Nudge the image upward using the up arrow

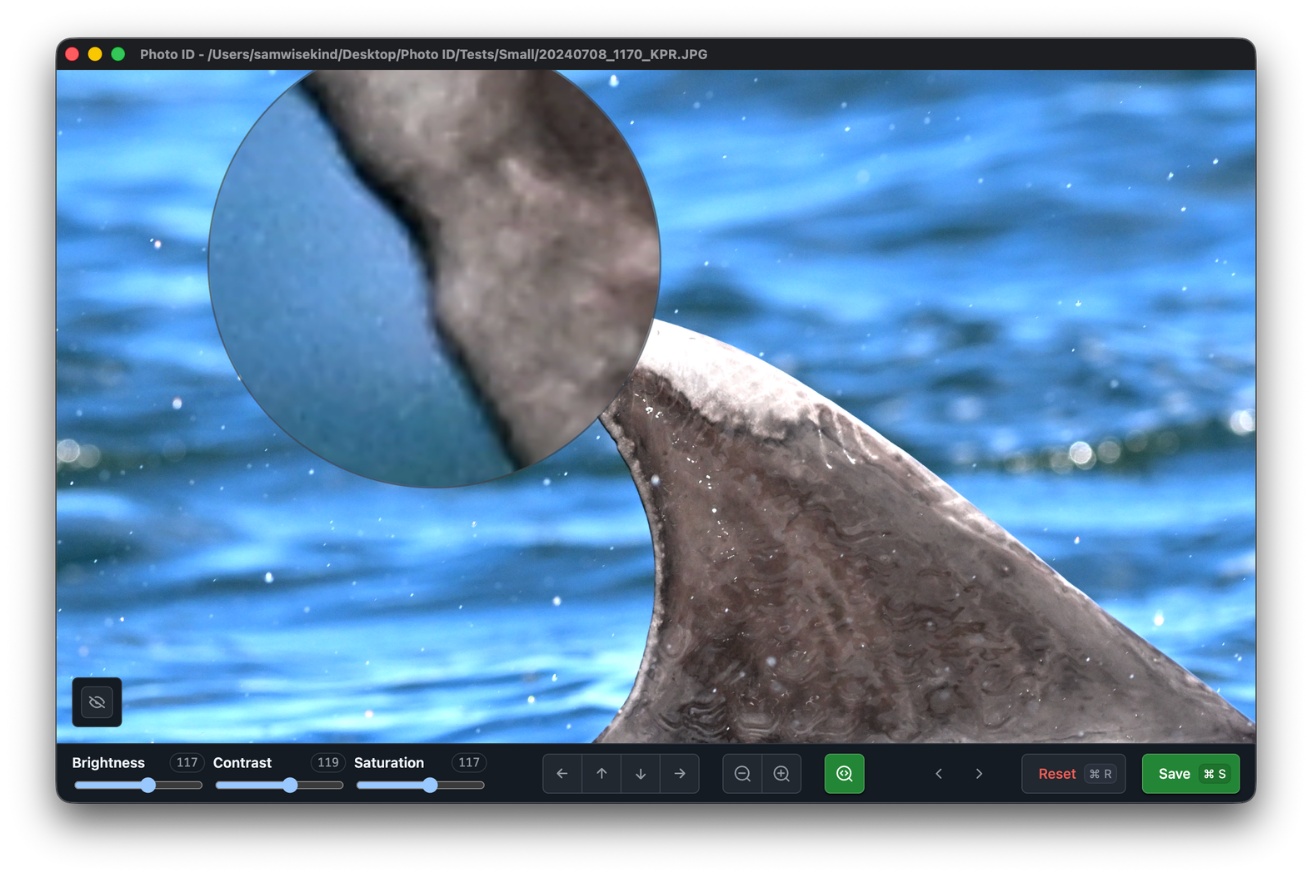[x=601, y=773]
